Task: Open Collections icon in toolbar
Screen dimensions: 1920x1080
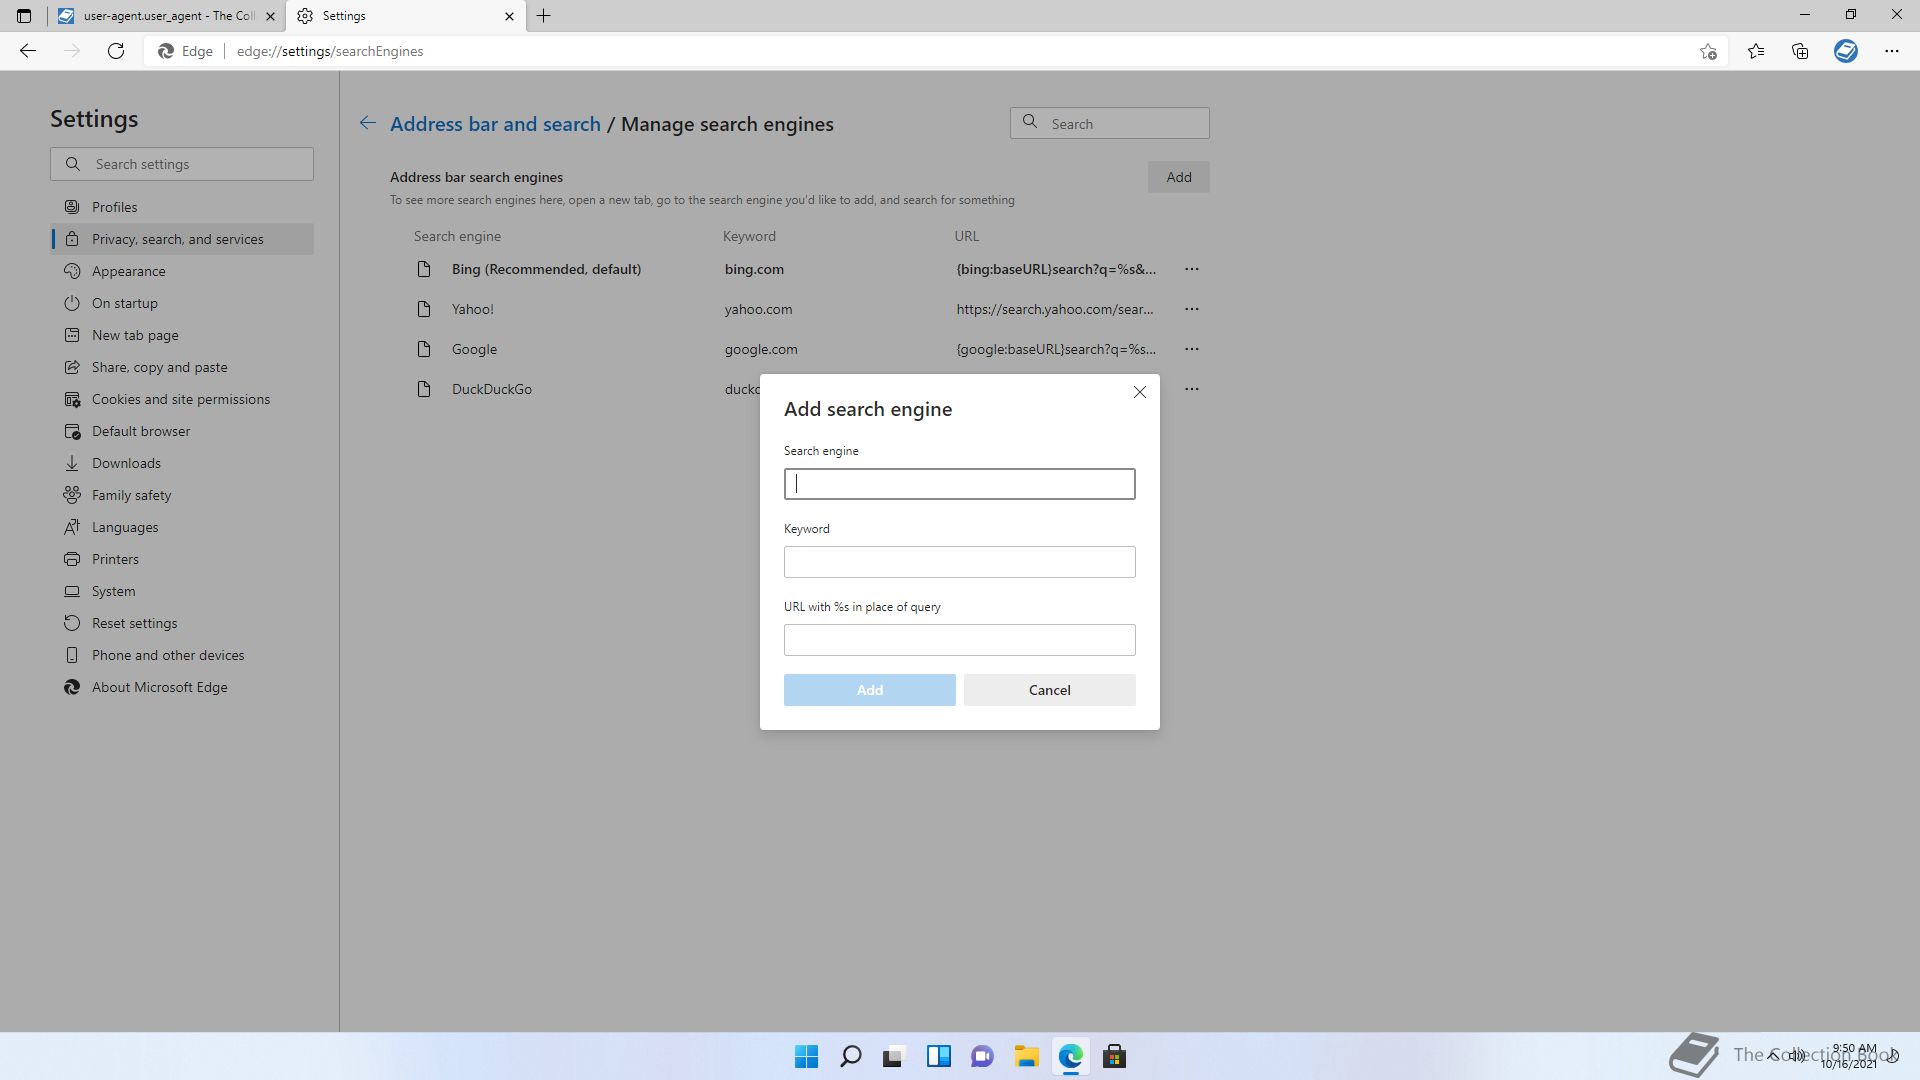Action: (x=1800, y=51)
